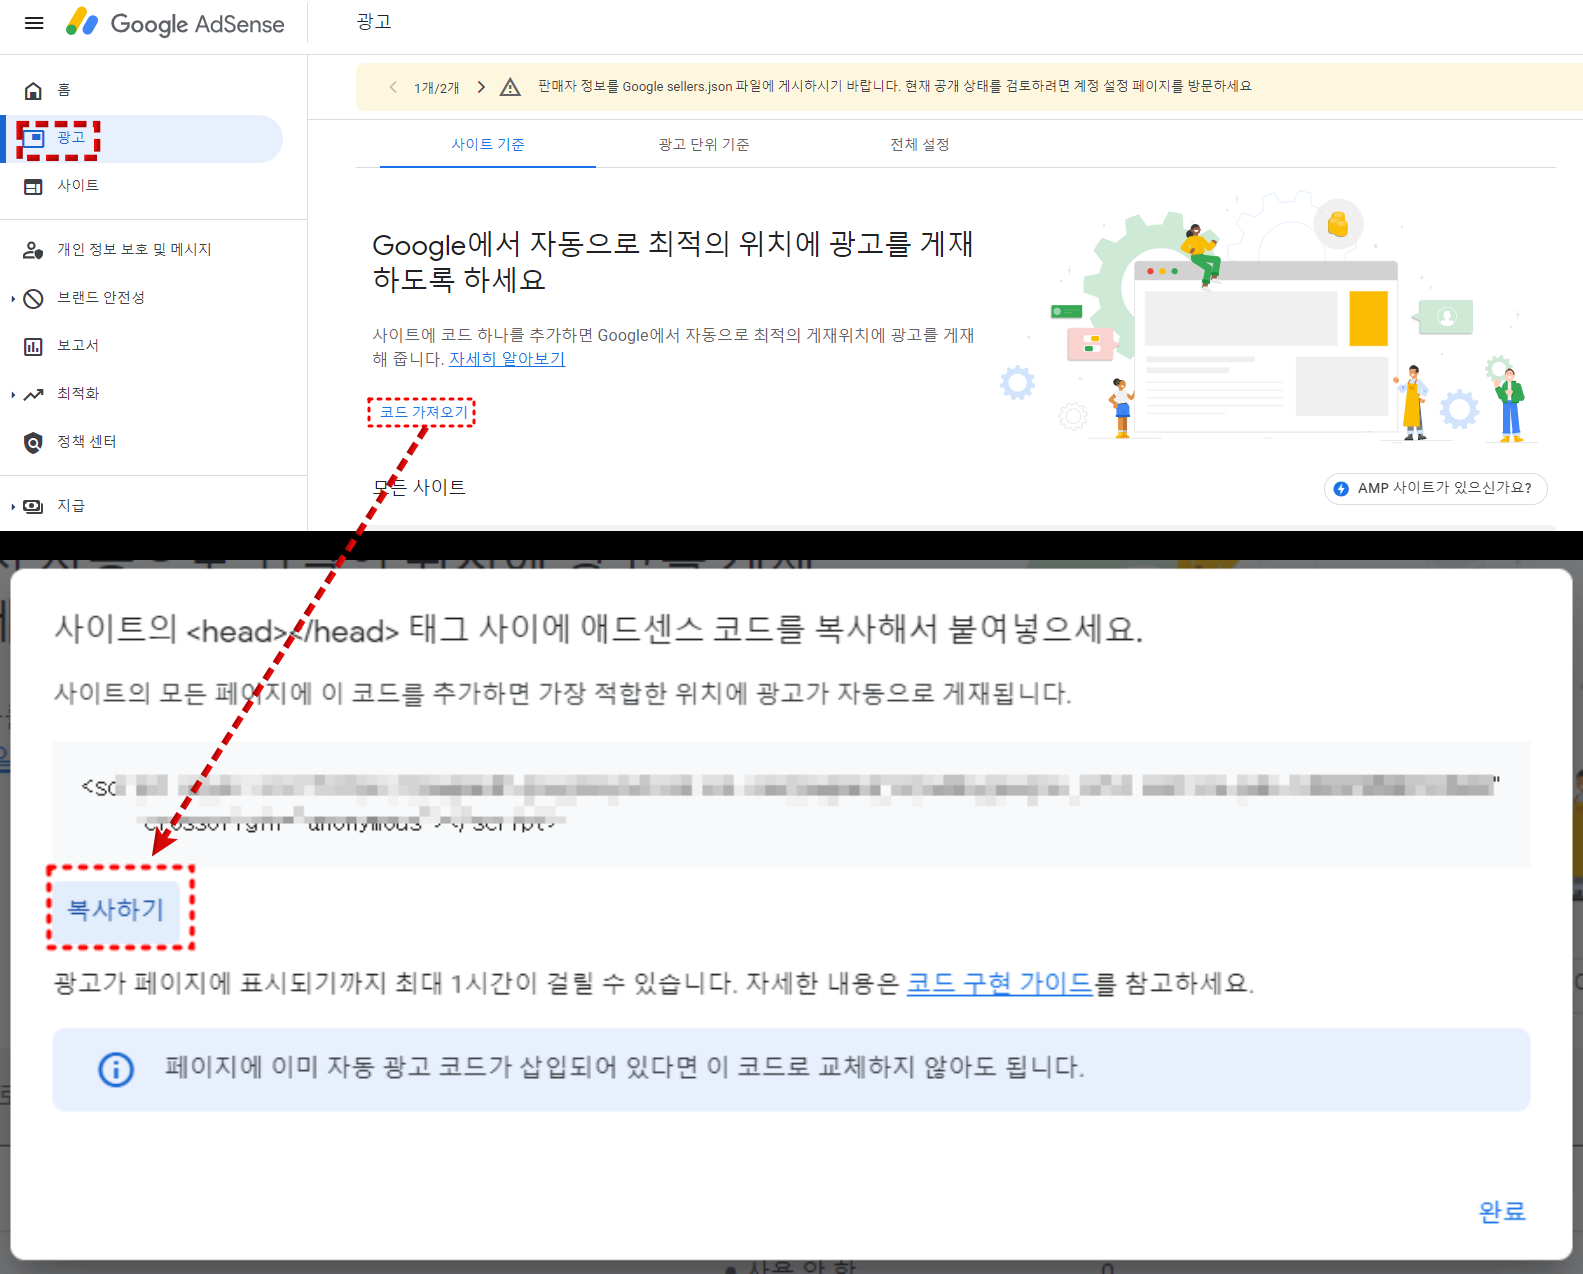Screen dimensions: 1583x1274
Task: Open the 홈 home icon in sidebar
Action: (33, 91)
